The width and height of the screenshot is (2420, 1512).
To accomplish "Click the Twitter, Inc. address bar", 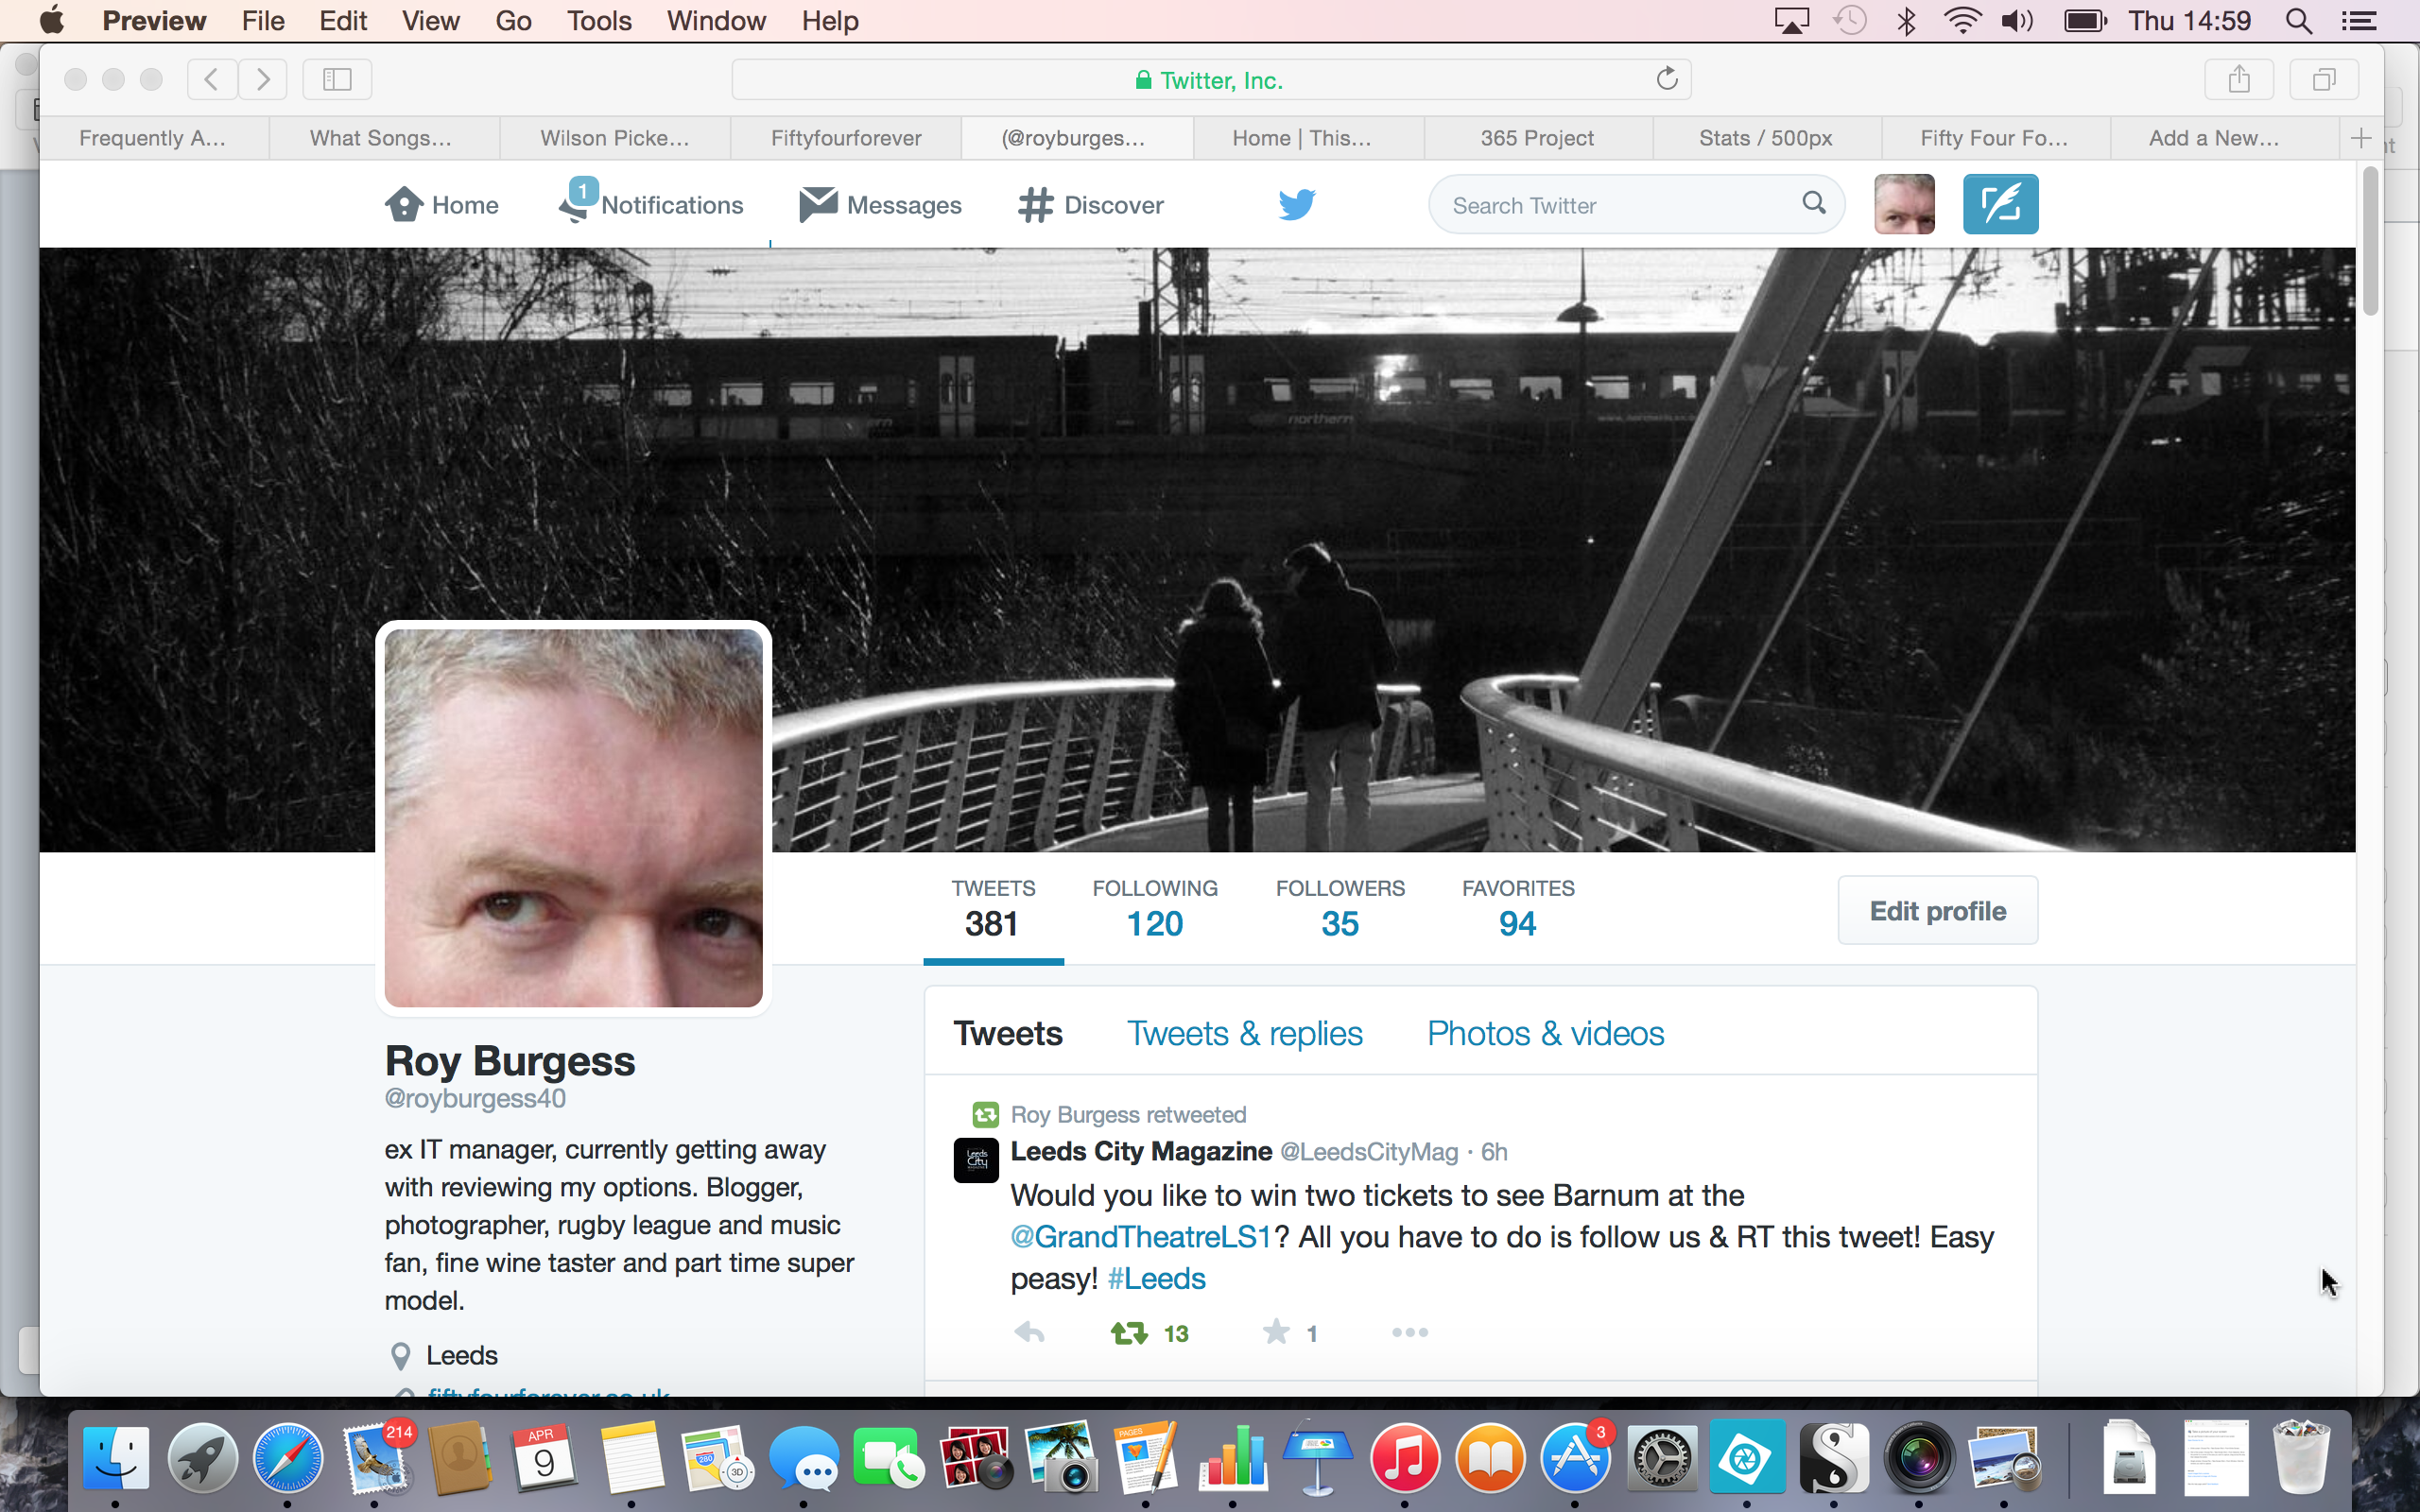I will coord(1210,79).
